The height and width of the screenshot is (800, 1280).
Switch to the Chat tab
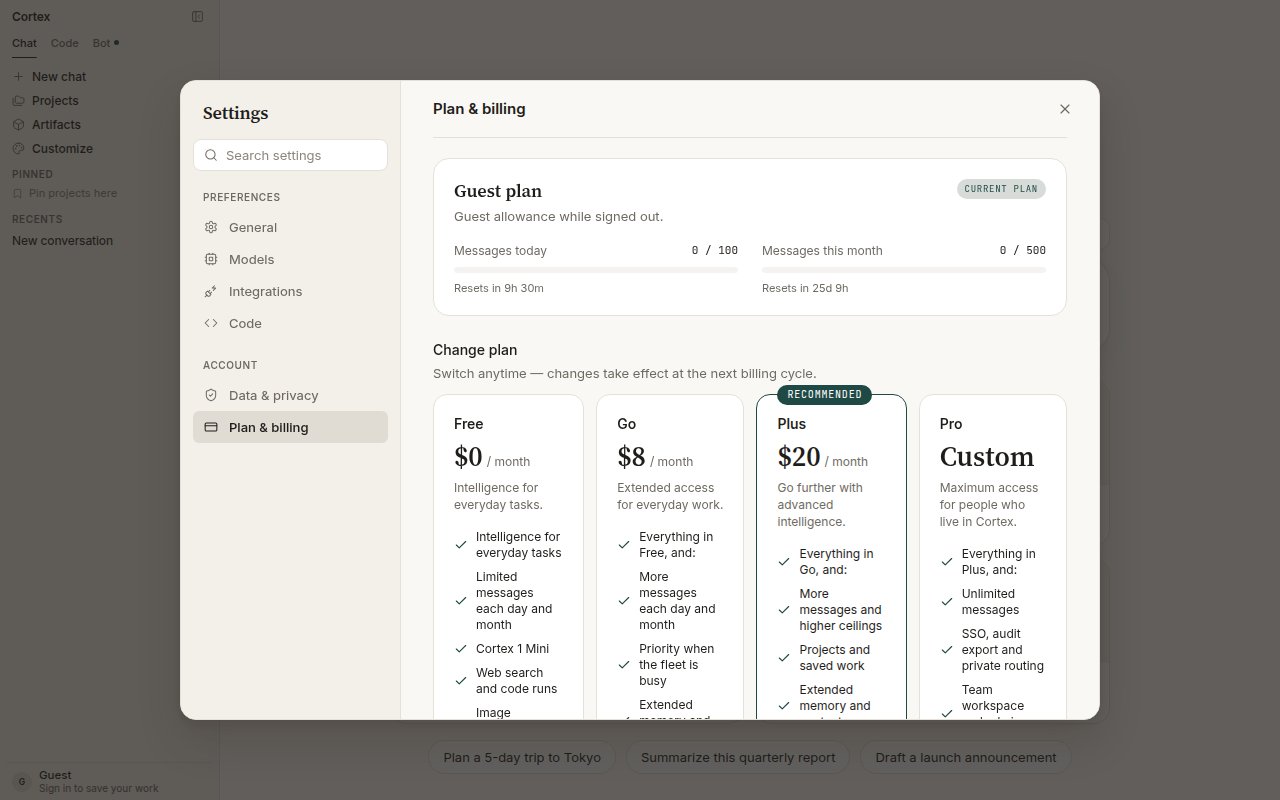[24, 43]
